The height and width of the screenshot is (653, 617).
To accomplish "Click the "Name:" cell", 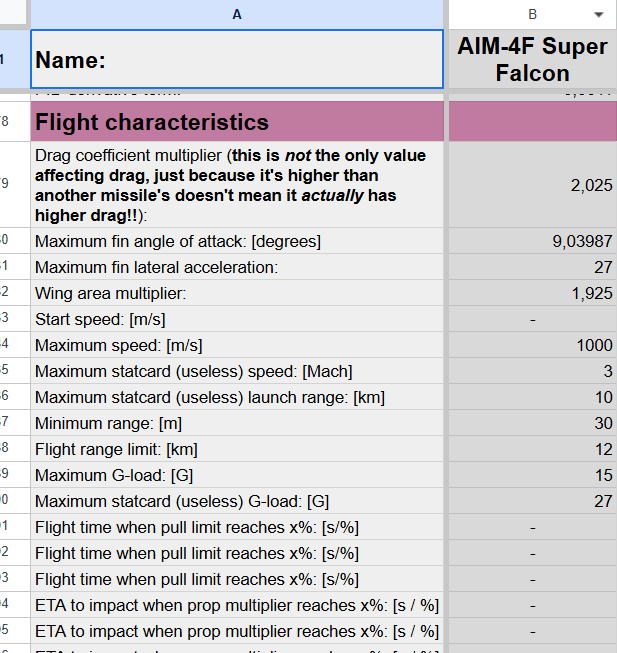I will 236,60.
